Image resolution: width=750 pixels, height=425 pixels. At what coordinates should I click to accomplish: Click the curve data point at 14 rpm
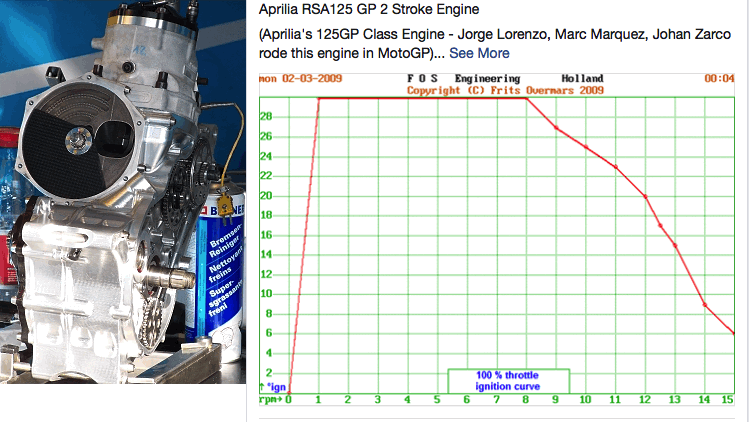point(705,305)
